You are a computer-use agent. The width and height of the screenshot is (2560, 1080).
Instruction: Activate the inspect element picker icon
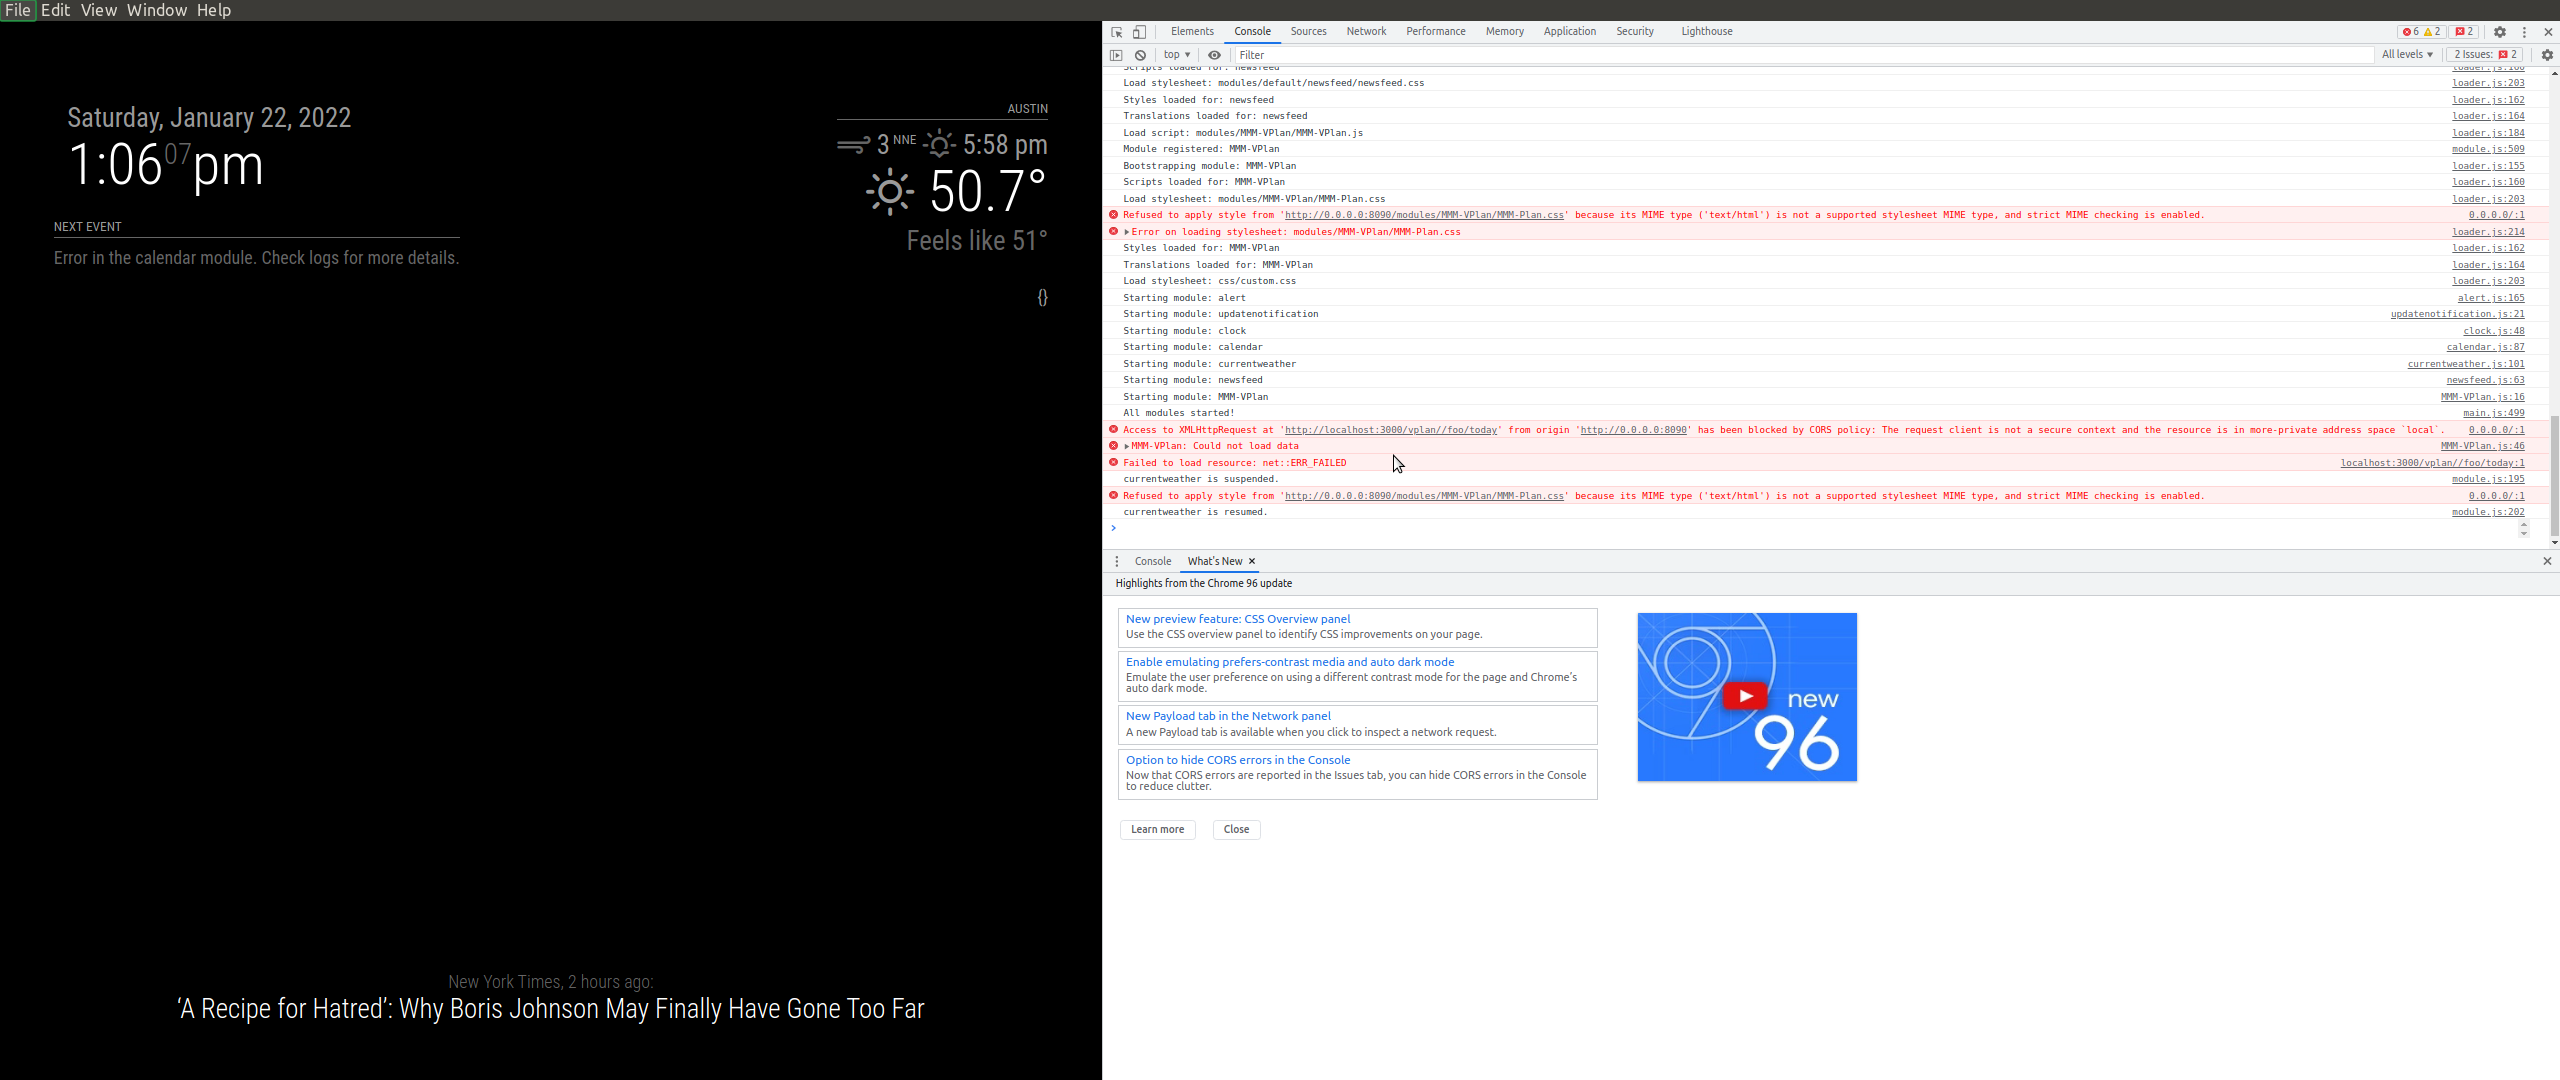pos(1117,32)
